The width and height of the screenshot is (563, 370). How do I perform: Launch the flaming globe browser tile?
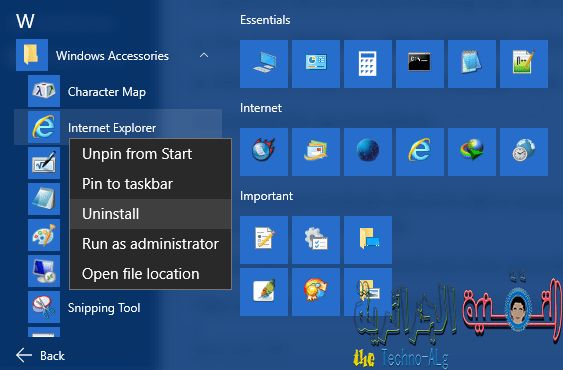pos(264,152)
